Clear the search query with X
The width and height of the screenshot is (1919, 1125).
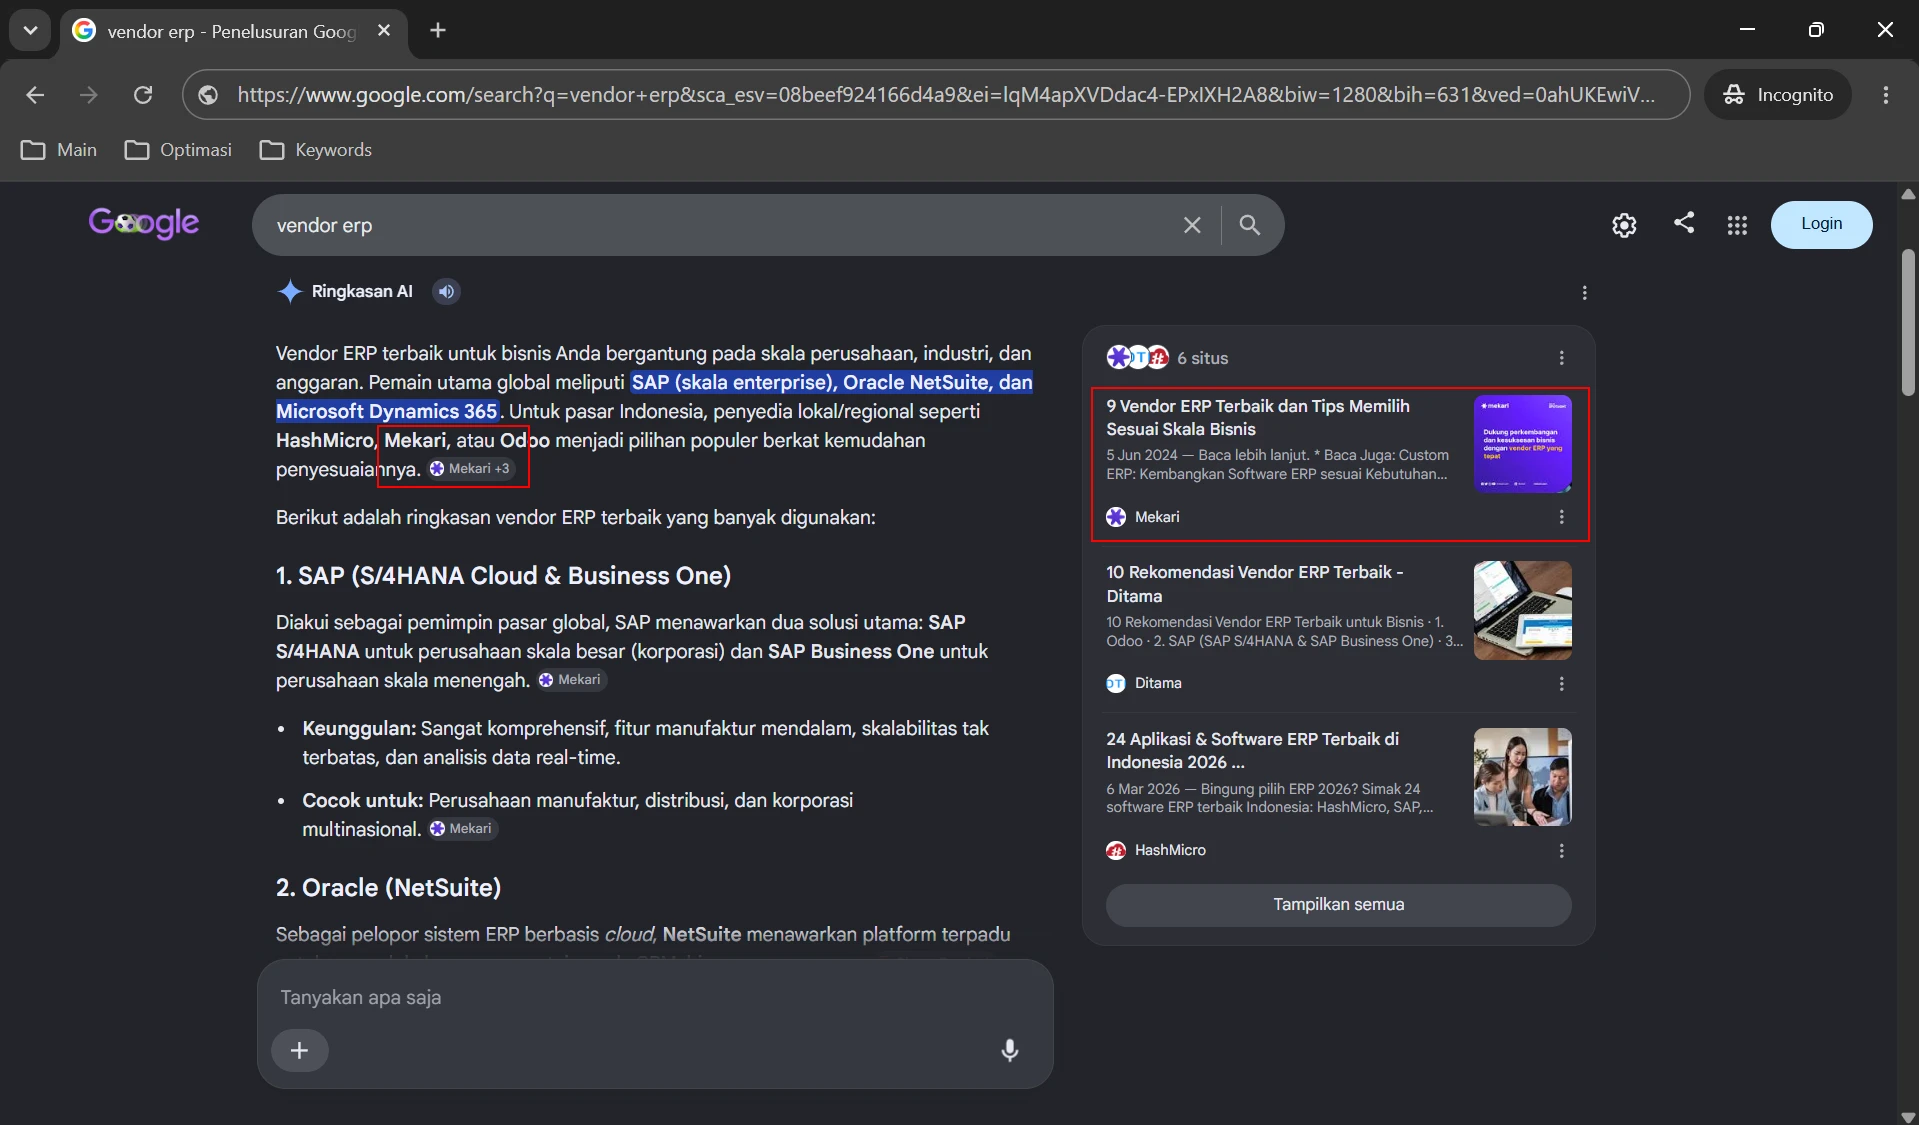click(1192, 225)
